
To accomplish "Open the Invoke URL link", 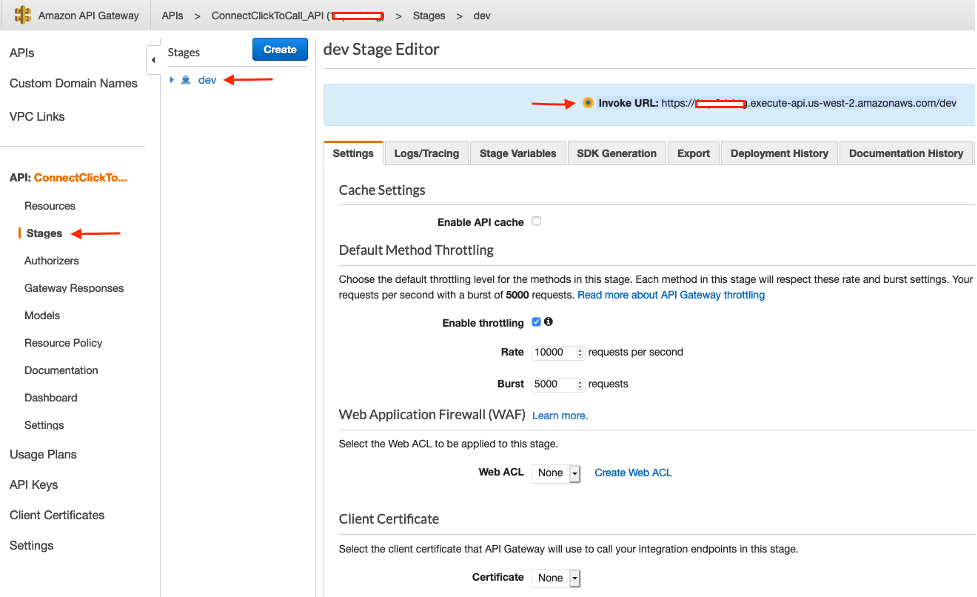I will (809, 103).
